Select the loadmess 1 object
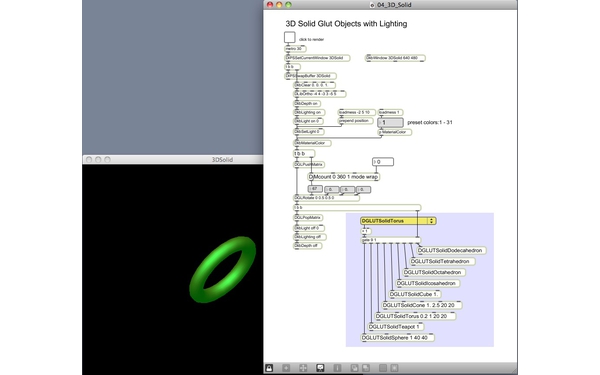The image size is (600, 375). [x=390, y=112]
